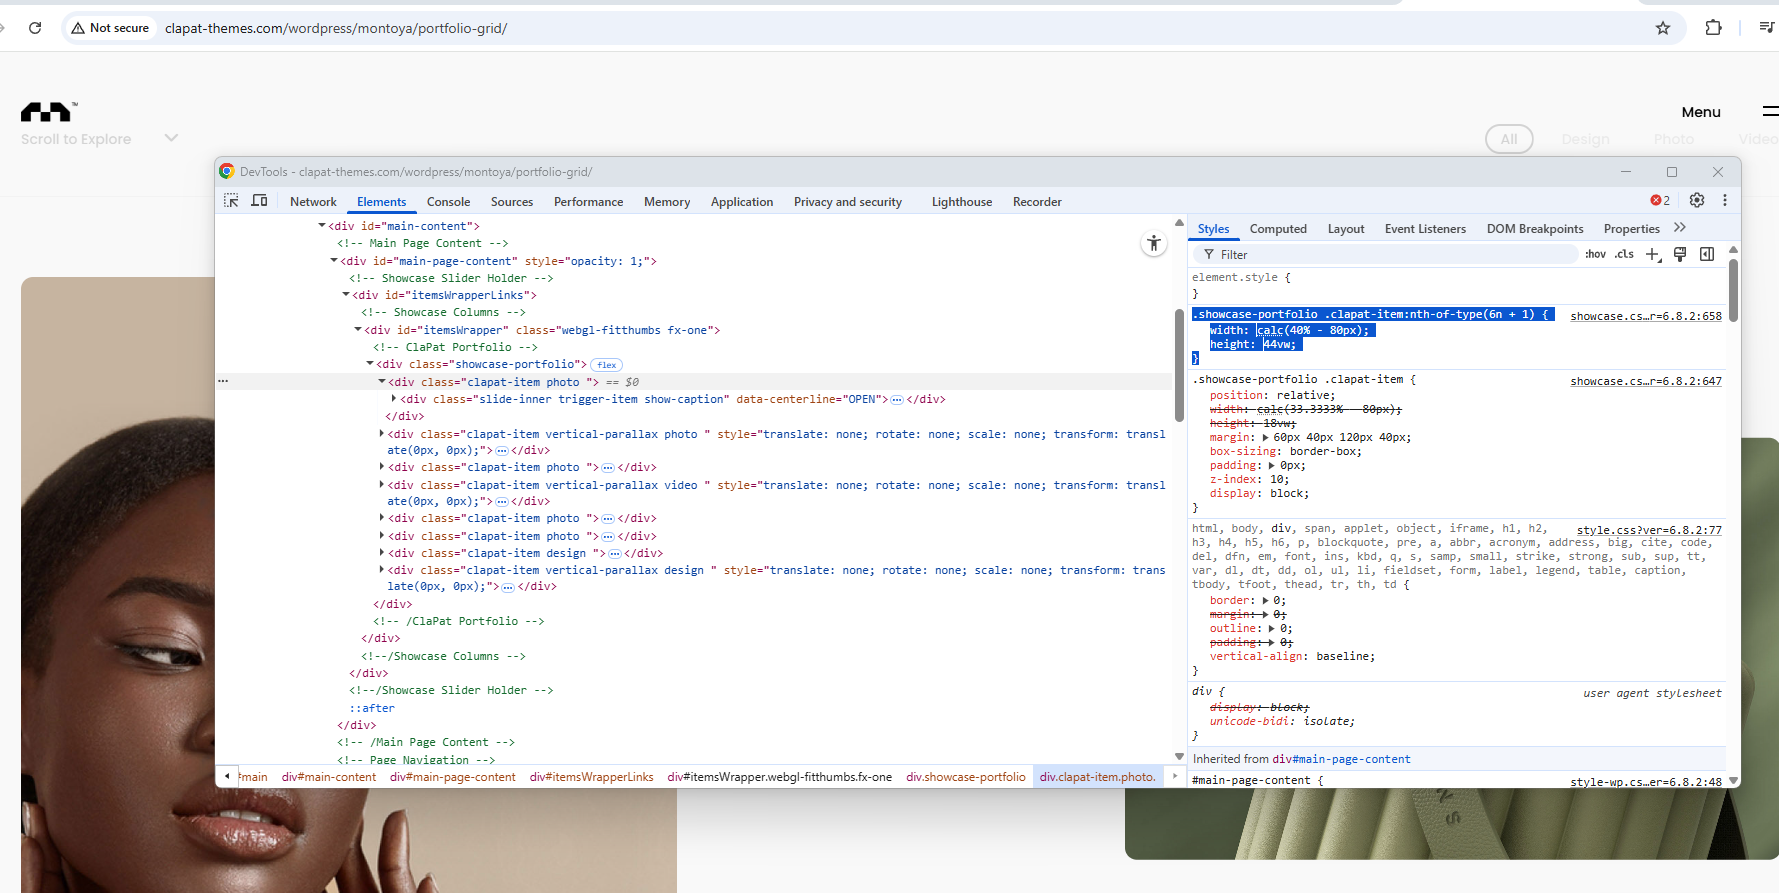Open the DevTools settings gear

pyautogui.click(x=1697, y=200)
